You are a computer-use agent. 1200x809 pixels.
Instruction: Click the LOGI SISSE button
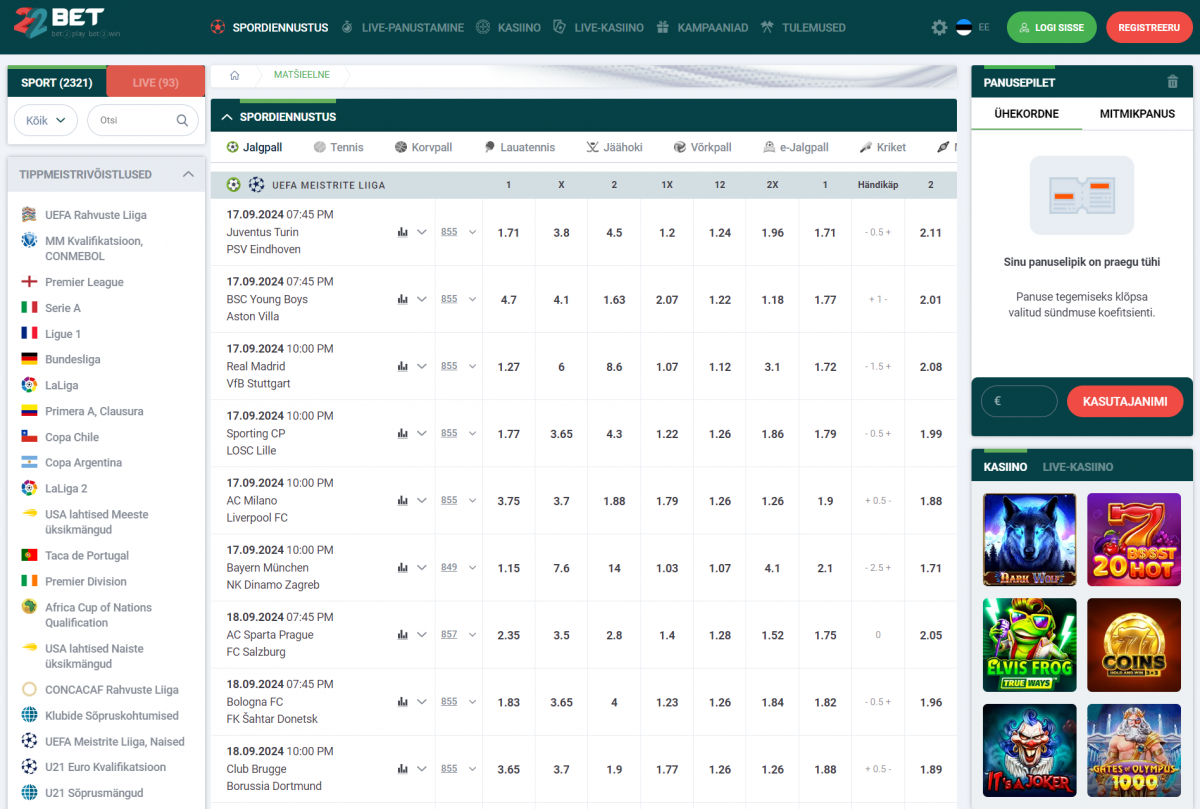tap(1051, 28)
